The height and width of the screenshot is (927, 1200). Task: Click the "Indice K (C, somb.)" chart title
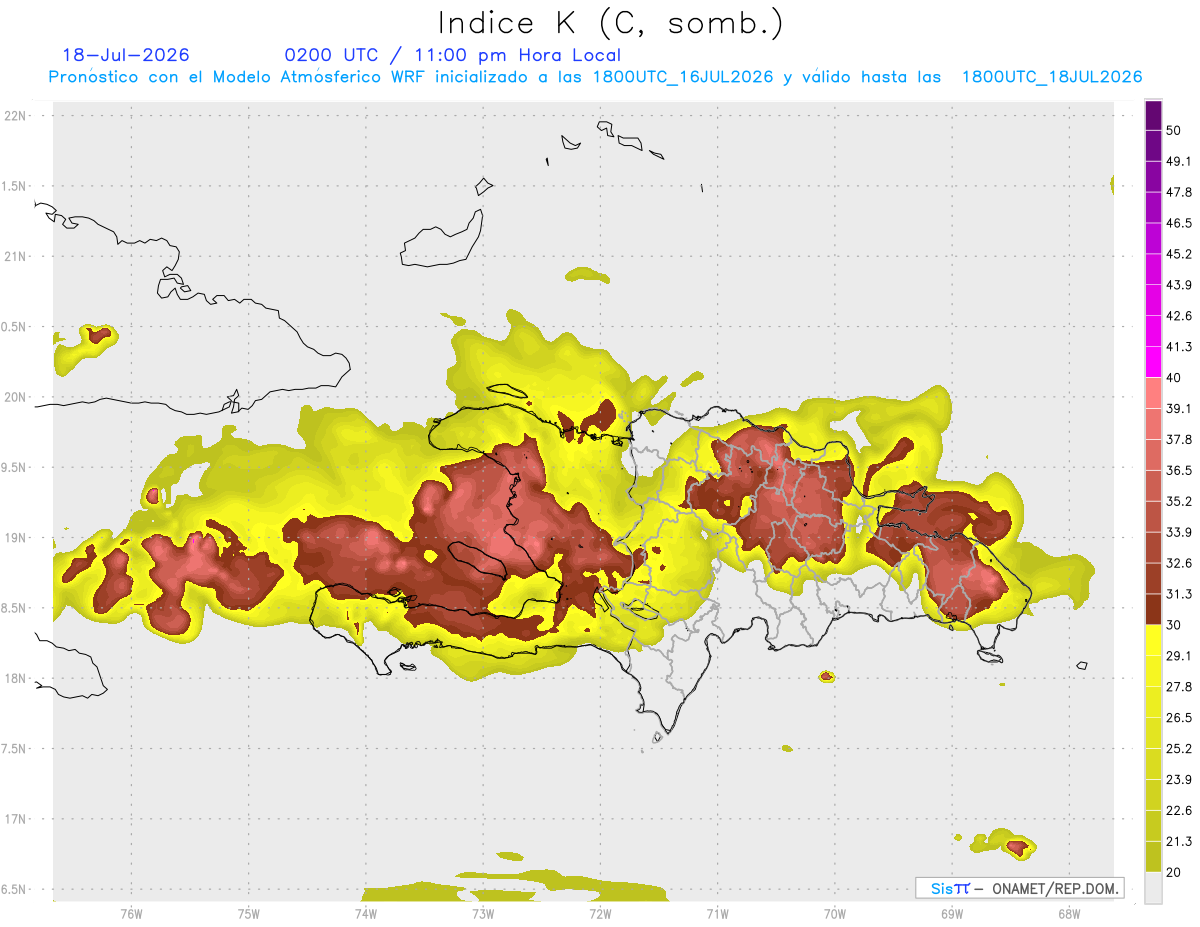pos(611,23)
